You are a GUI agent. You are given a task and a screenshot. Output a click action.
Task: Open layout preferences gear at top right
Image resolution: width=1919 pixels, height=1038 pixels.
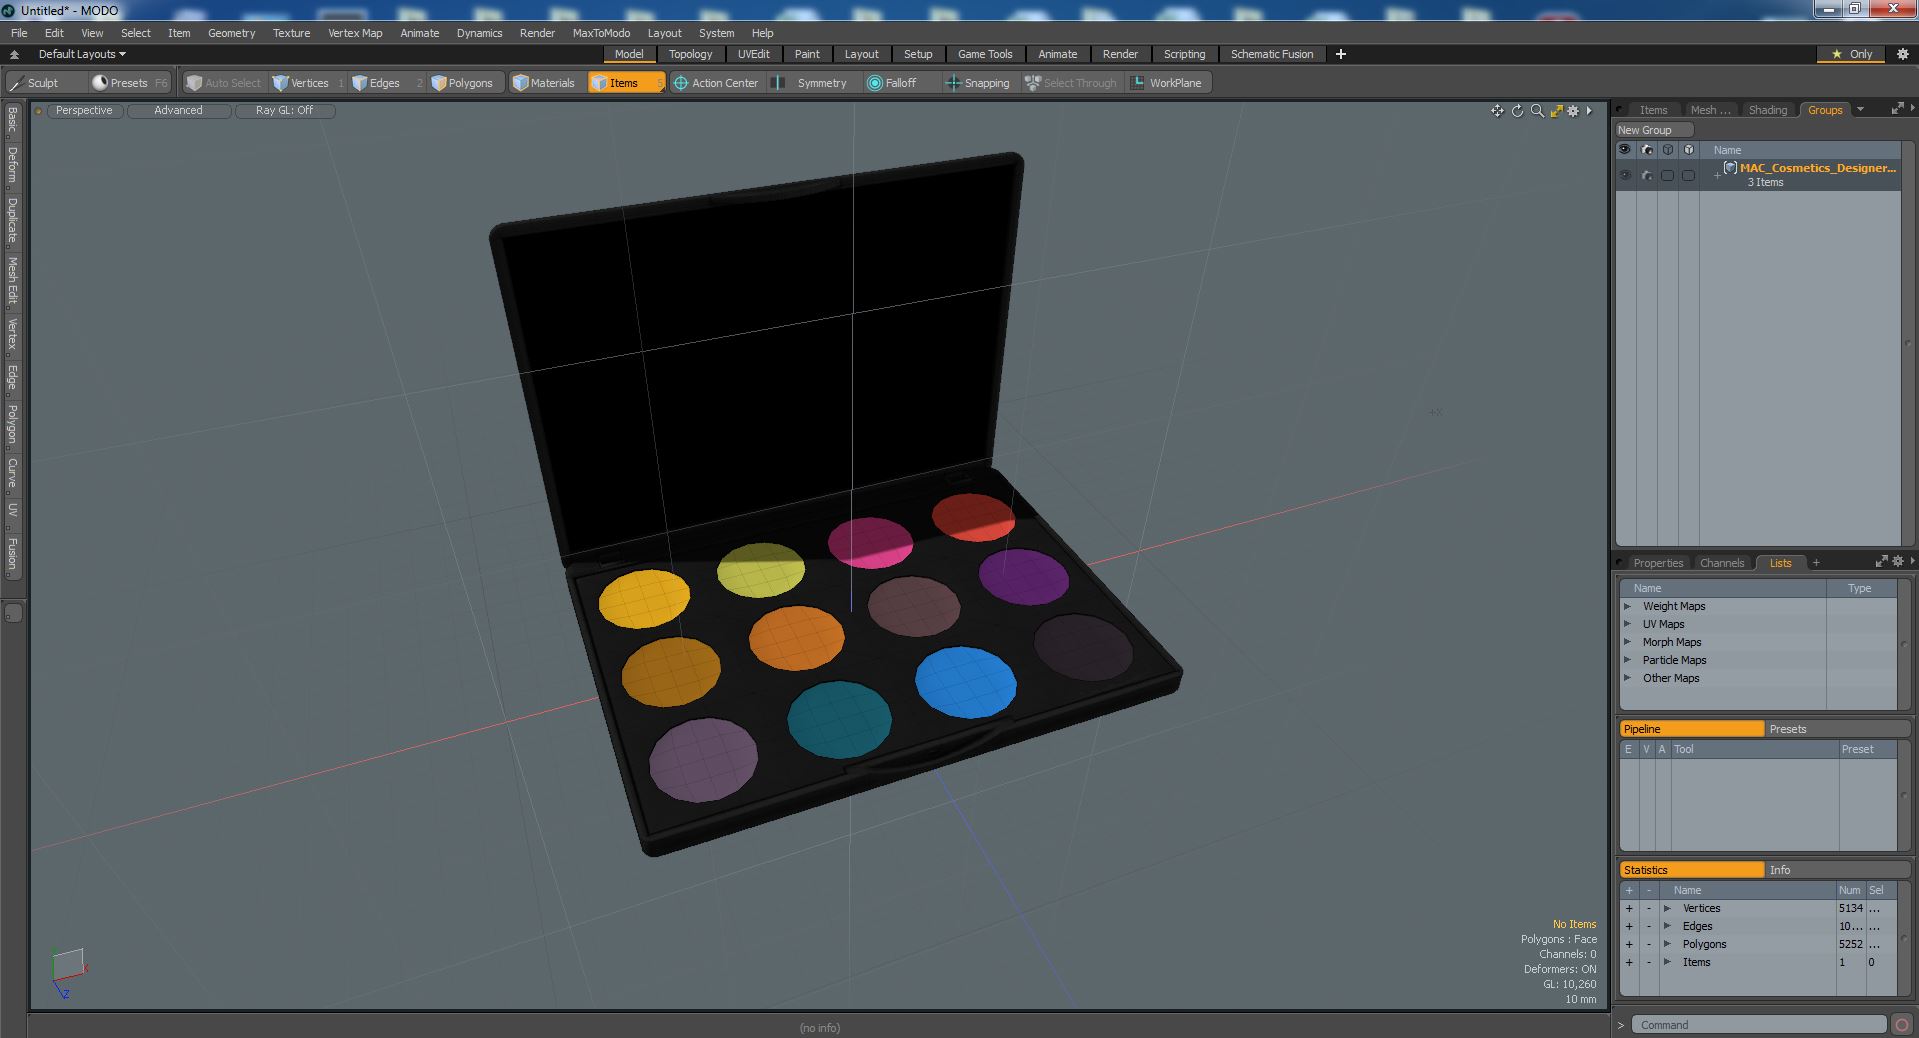coord(1902,54)
